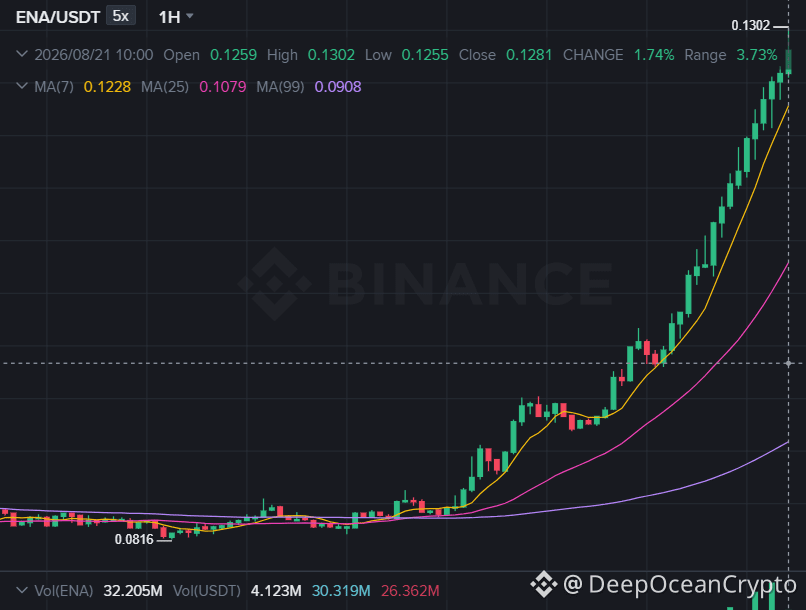Click the date 2026/08/21 10:00
Image resolution: width=806 pixels, height=610 pixels.
(94, 55)
